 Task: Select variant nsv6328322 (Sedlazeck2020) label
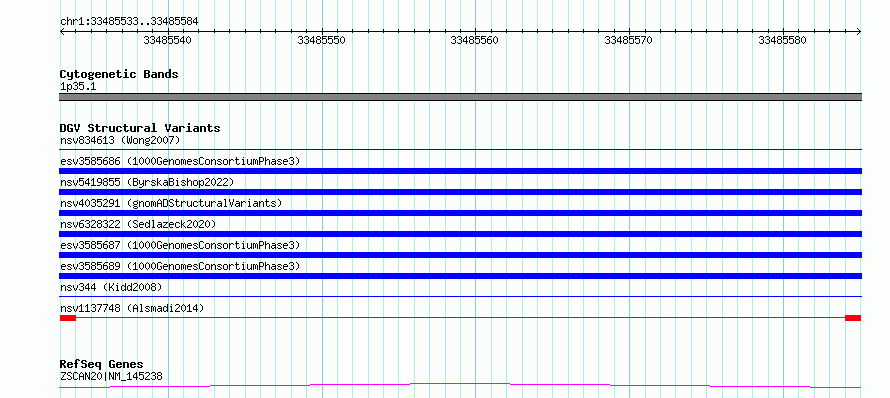[x=138, y=224]
